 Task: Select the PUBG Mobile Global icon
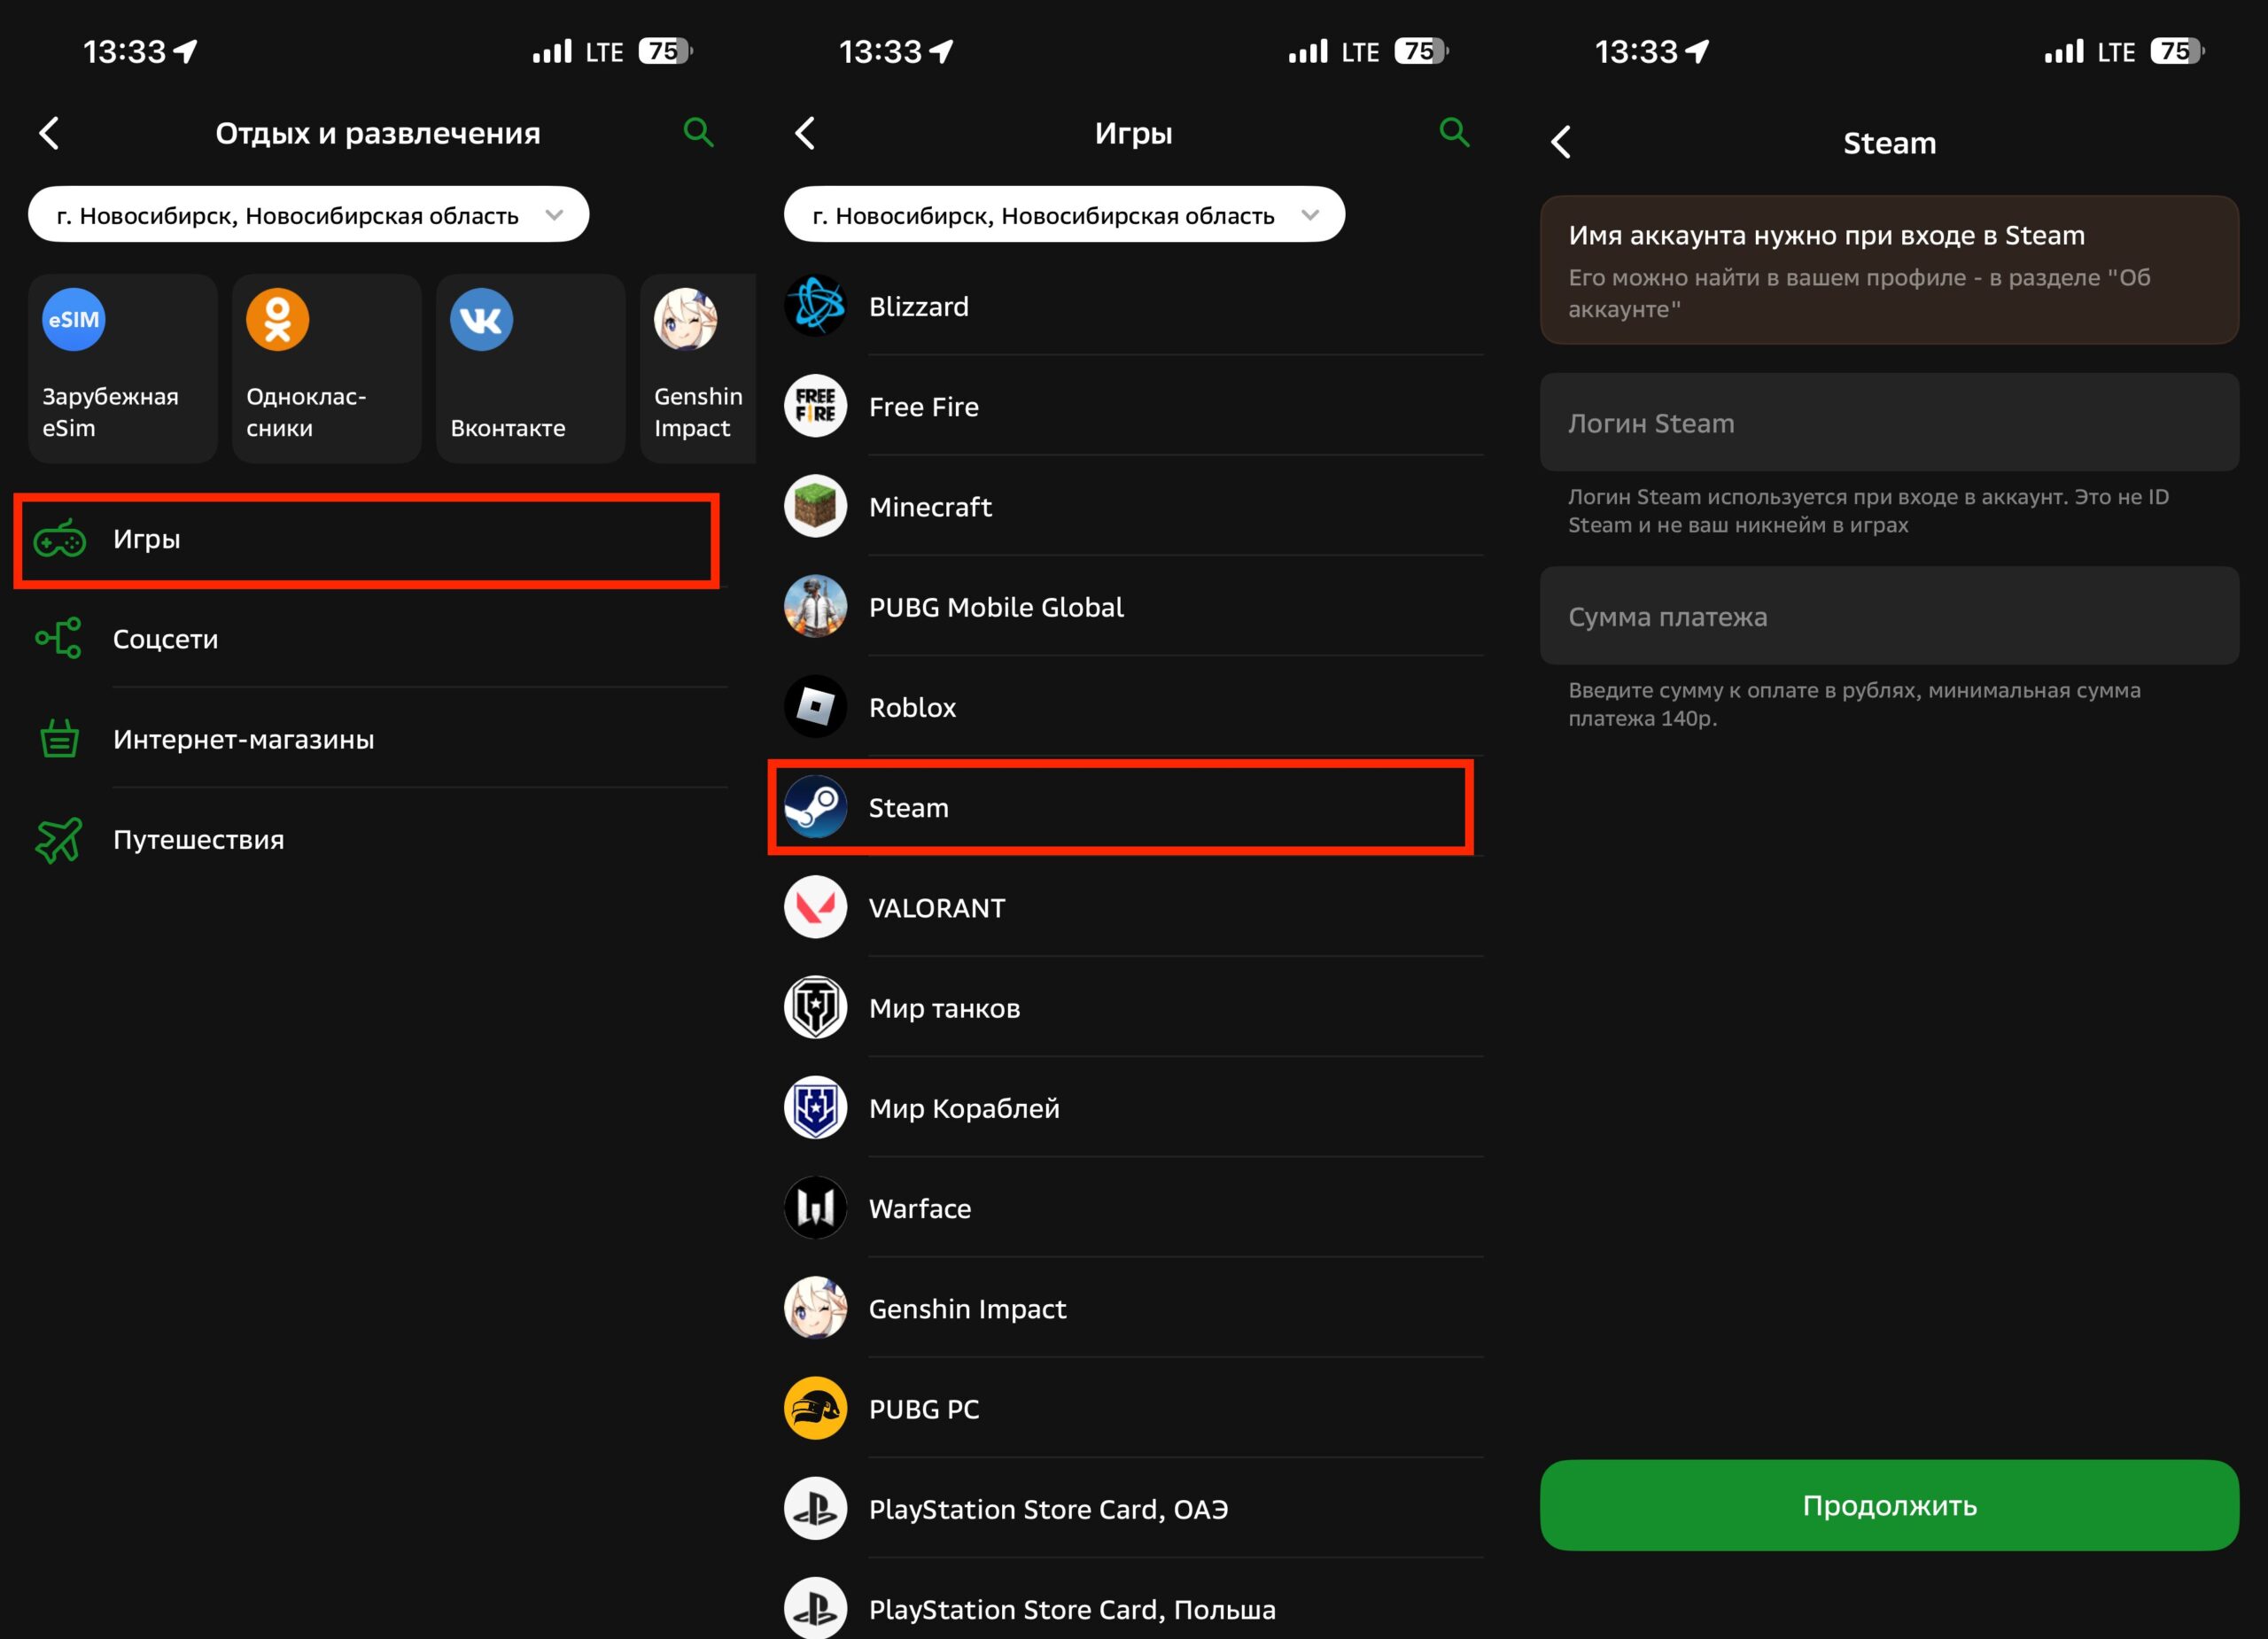(x=815, y=606)
